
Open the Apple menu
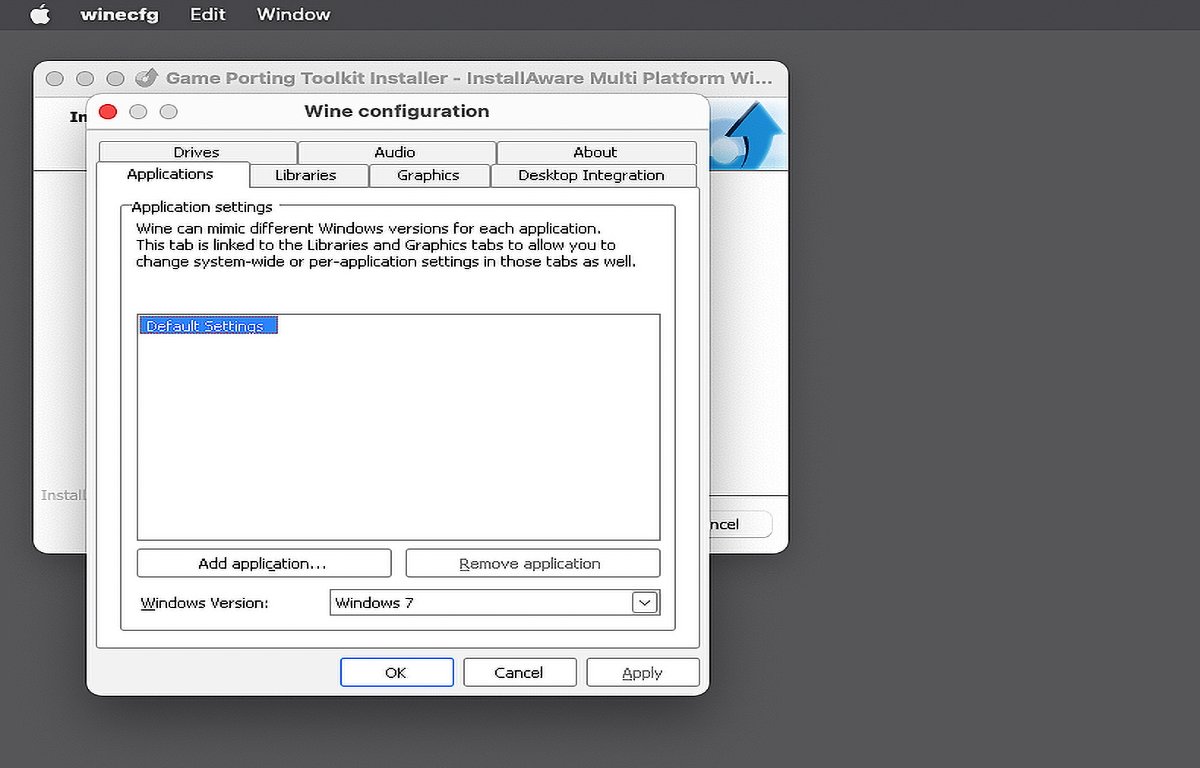point(40,15)
